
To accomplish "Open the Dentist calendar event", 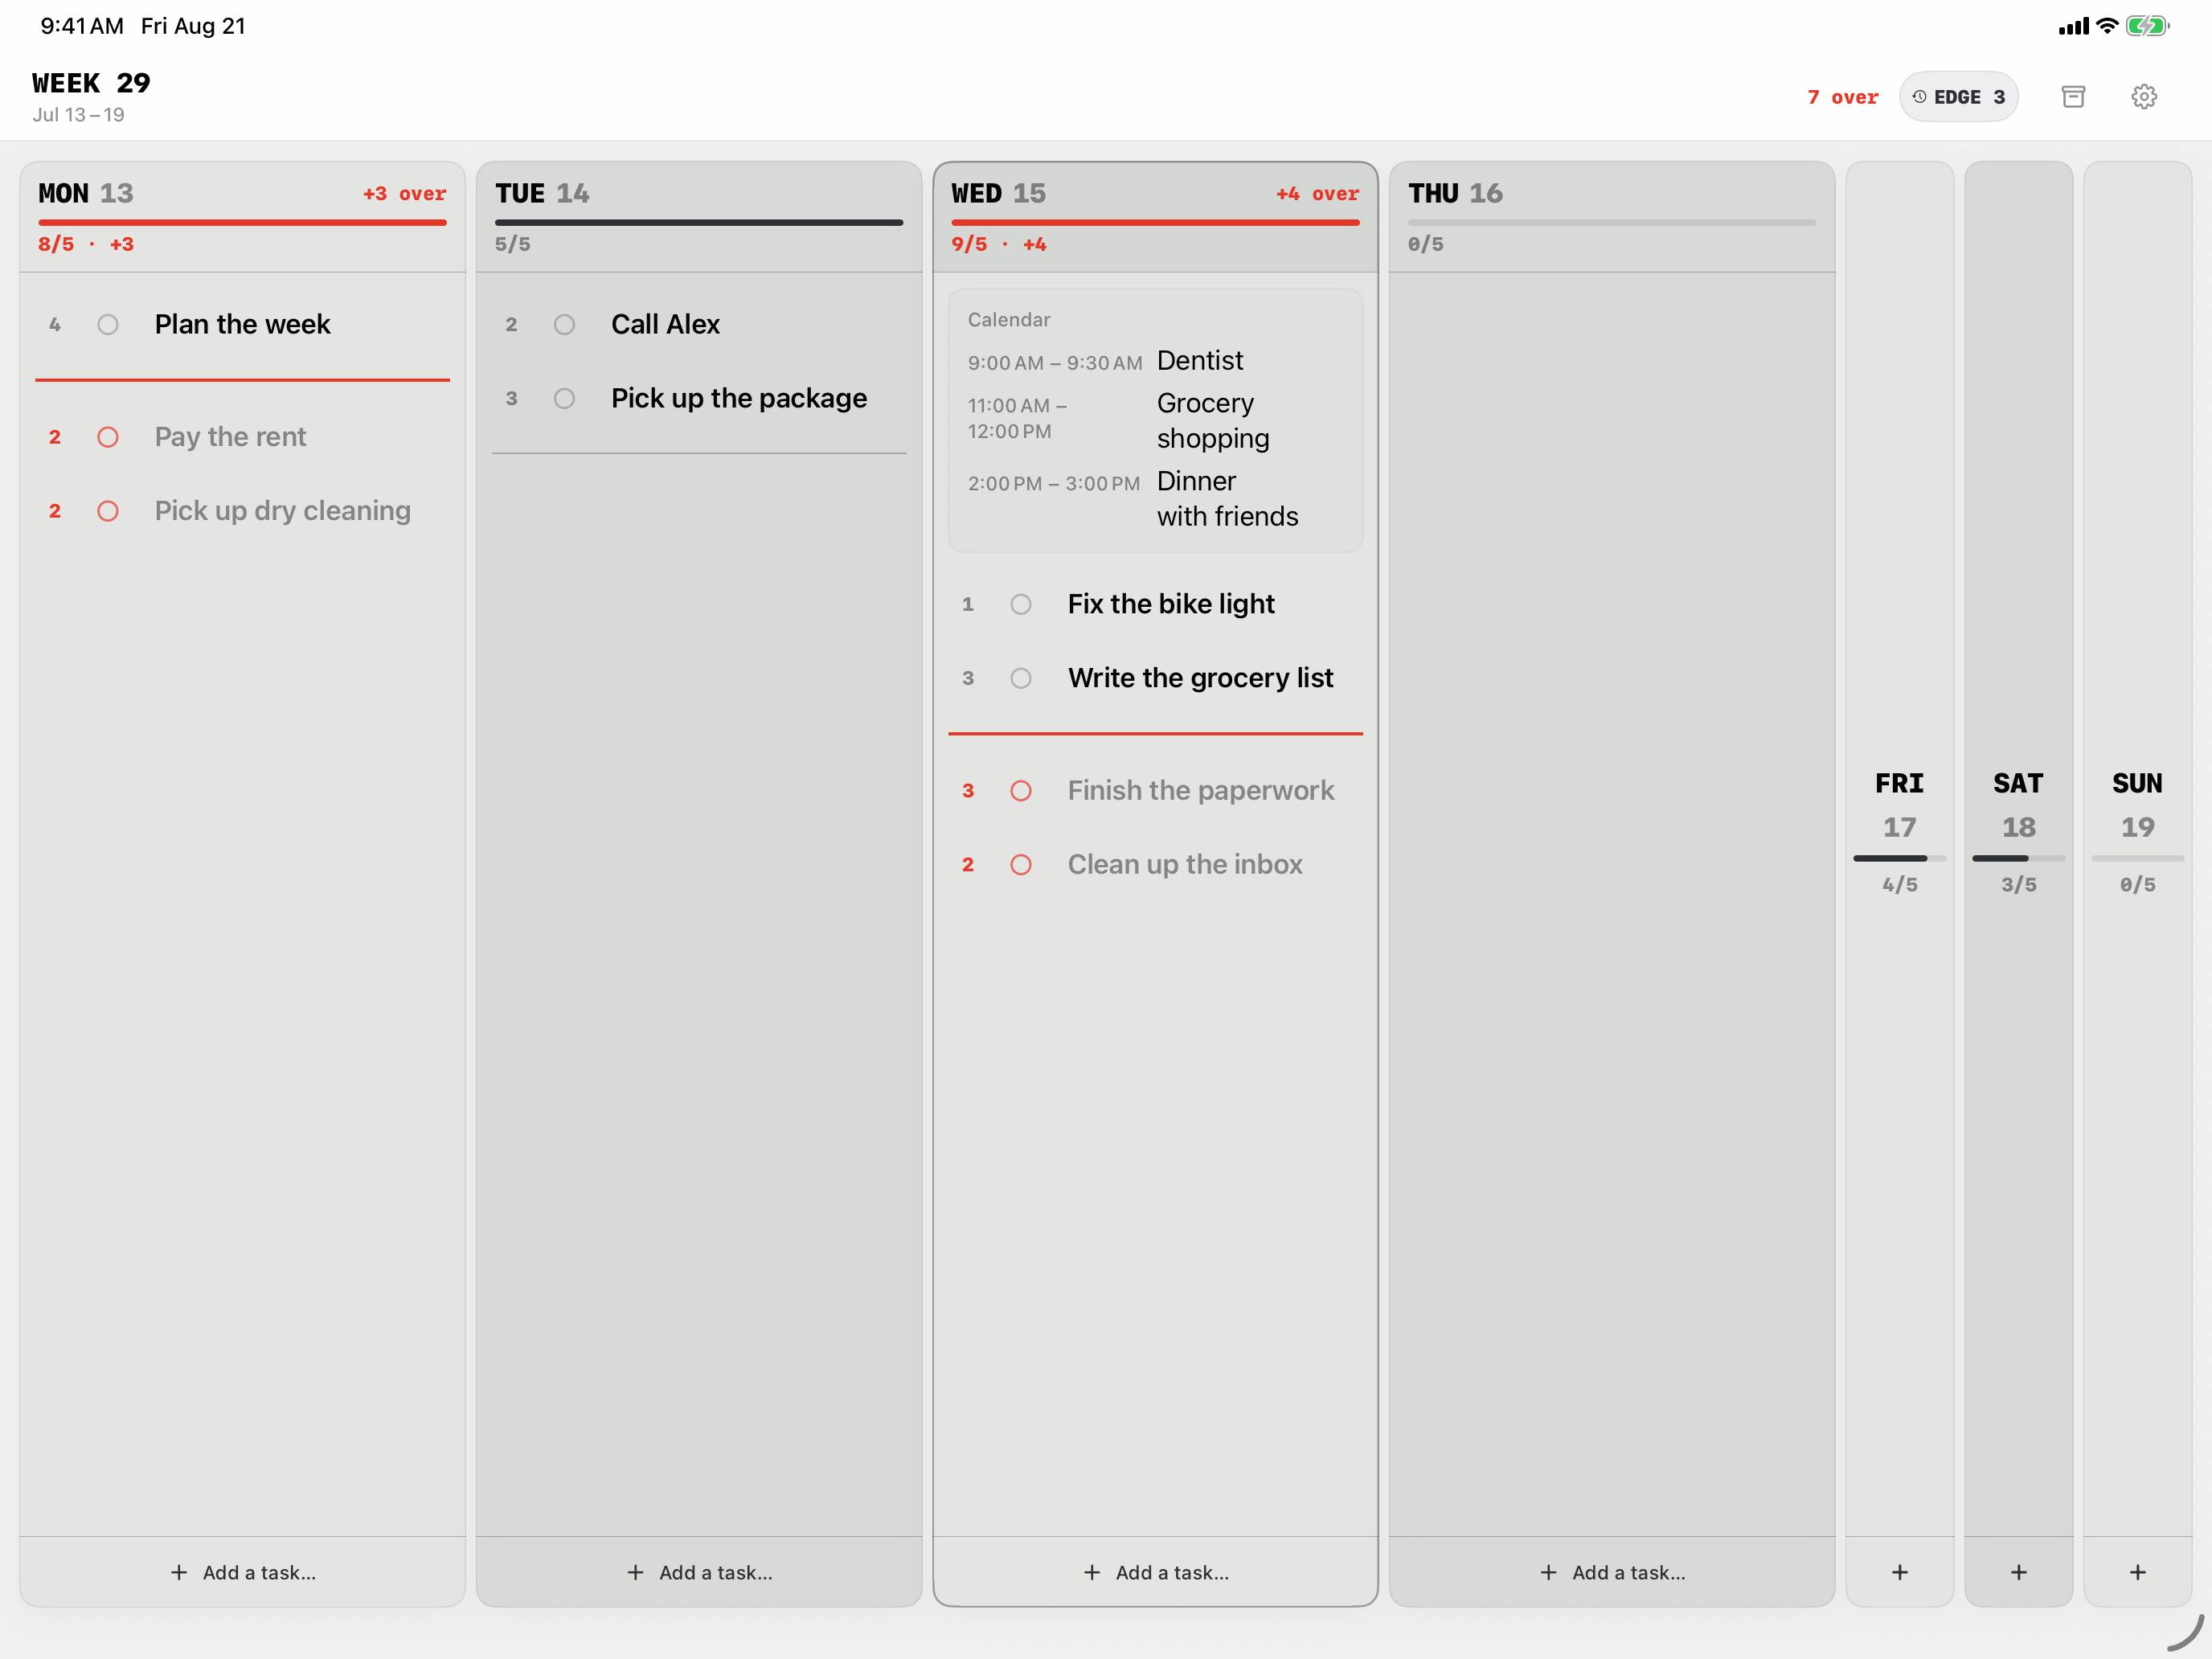I will click(x=1155, y=361).
